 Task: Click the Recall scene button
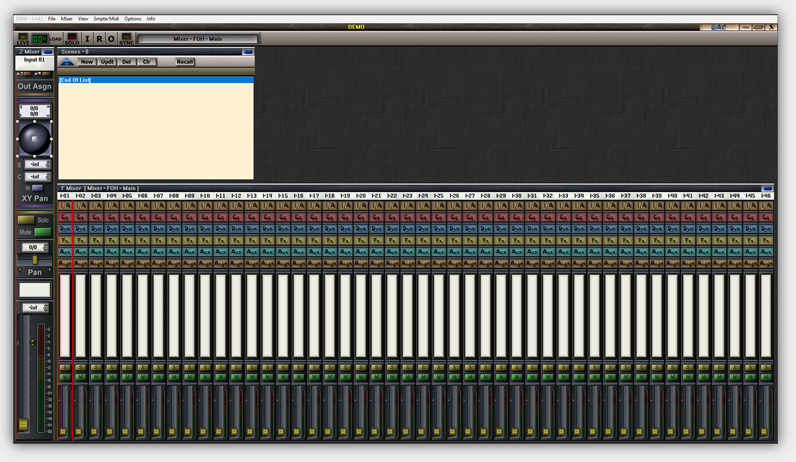(x=185, y=62)
